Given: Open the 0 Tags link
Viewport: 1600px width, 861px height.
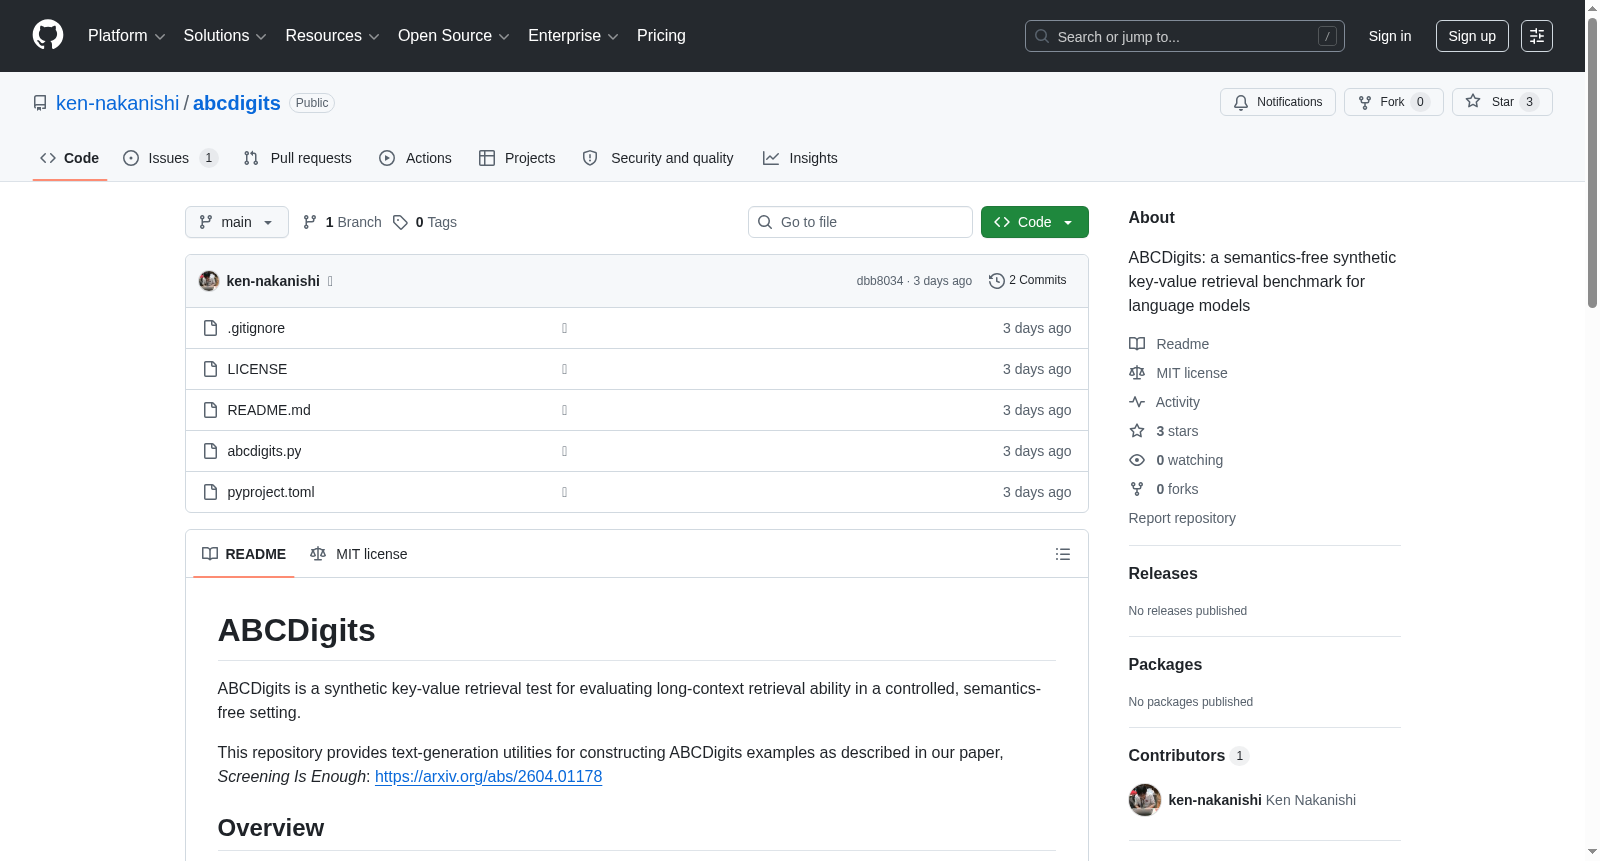Looking at the screenshot, I should pyautogui.click(x=425, y=222).
